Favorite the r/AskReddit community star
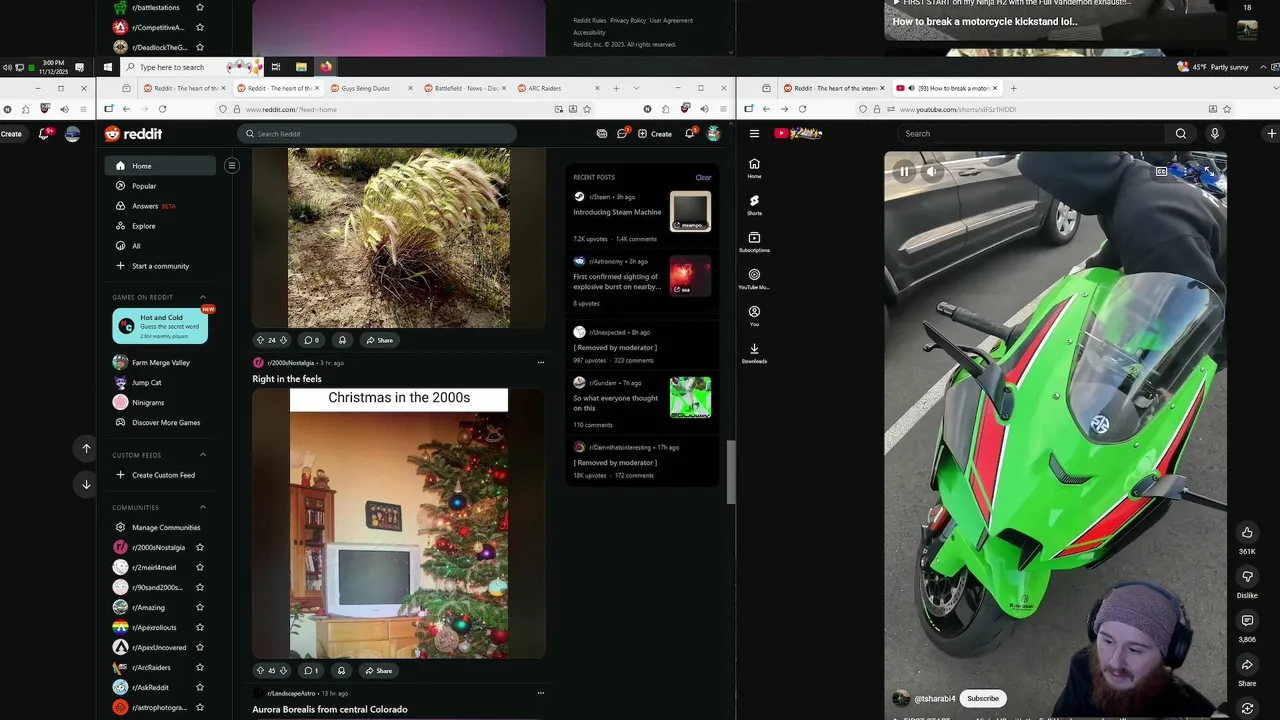Screen dimensions: 1280x720 [200, 687]
